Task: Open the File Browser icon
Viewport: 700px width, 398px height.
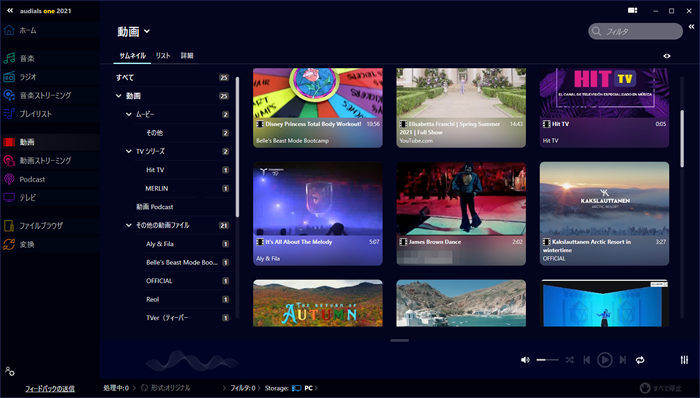Action: point(9,226)
